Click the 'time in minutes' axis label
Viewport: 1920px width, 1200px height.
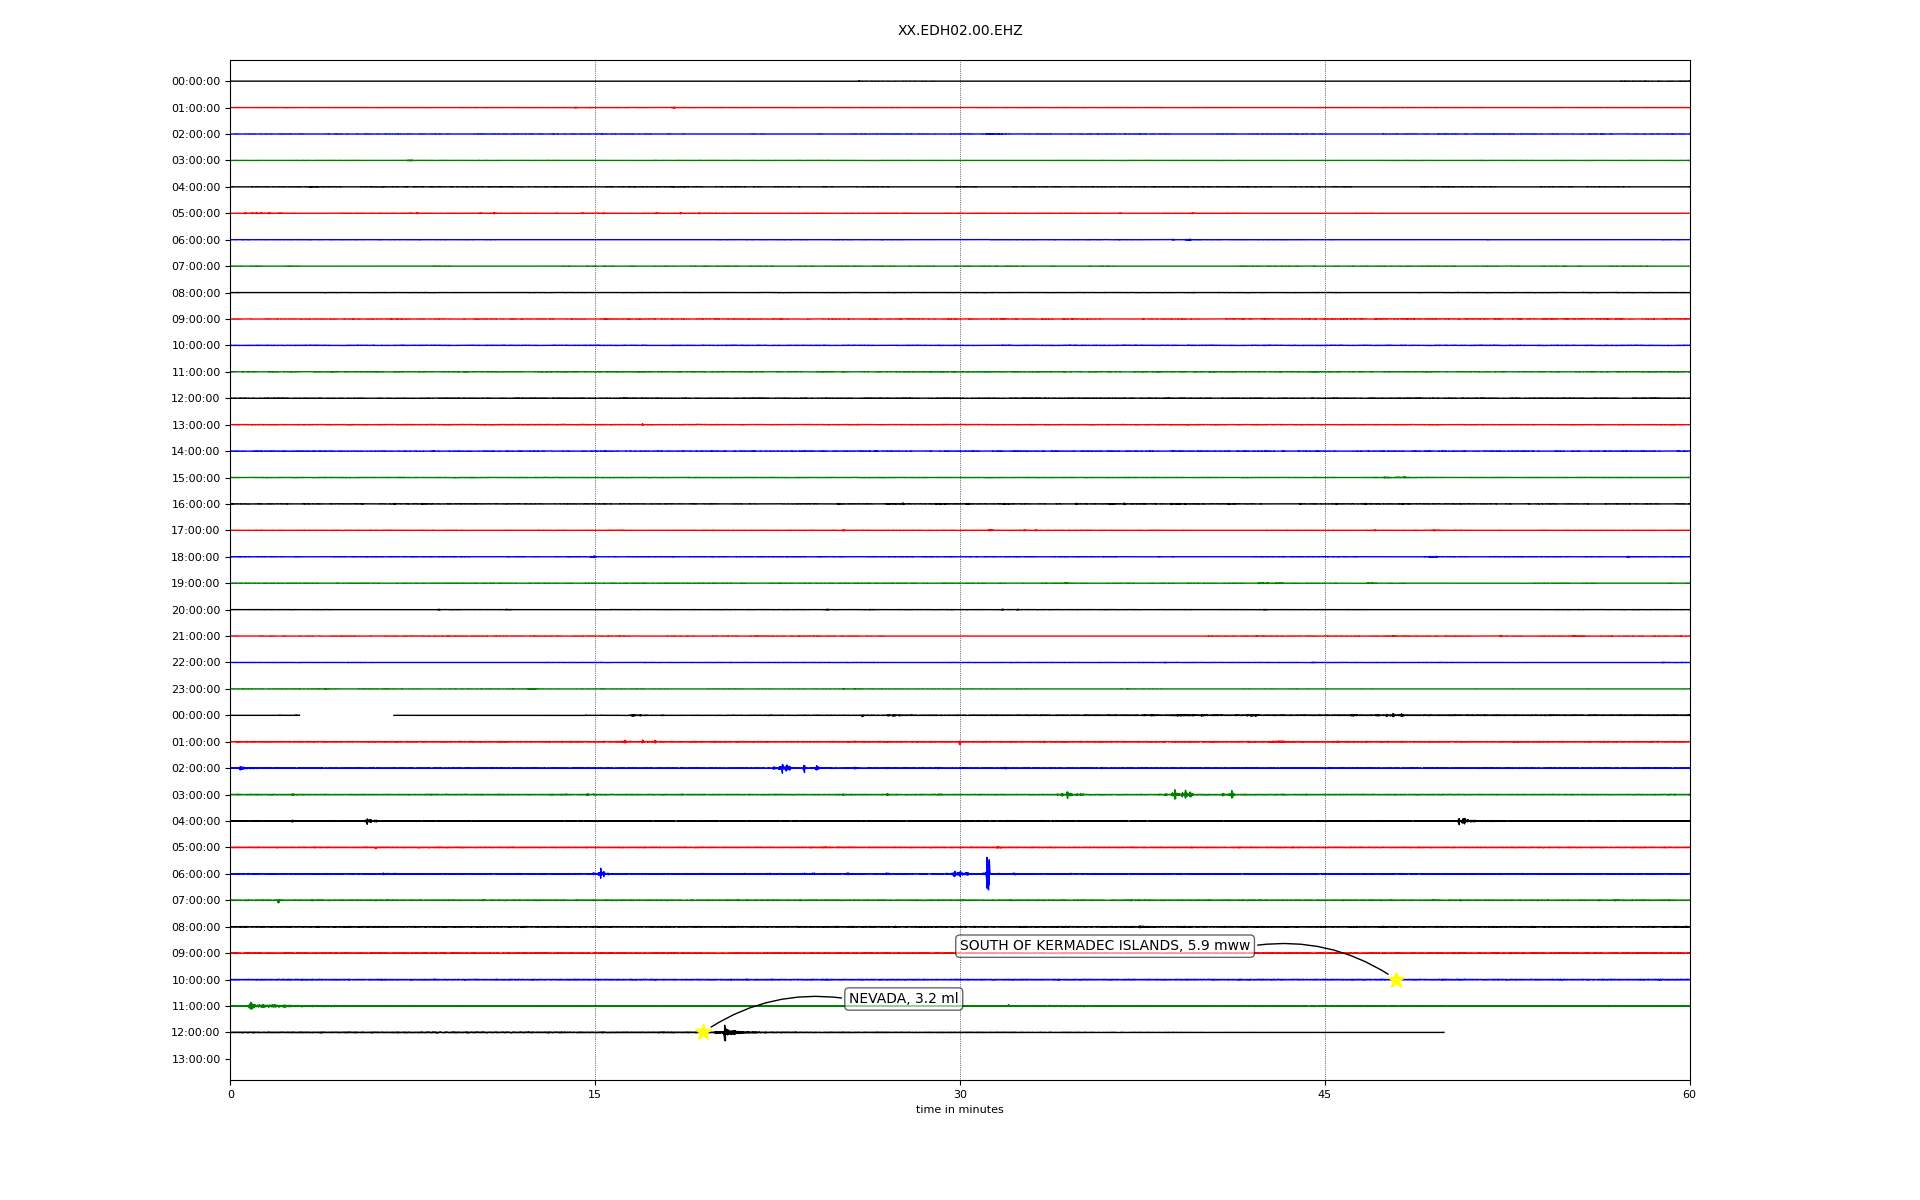point(959,1109)
